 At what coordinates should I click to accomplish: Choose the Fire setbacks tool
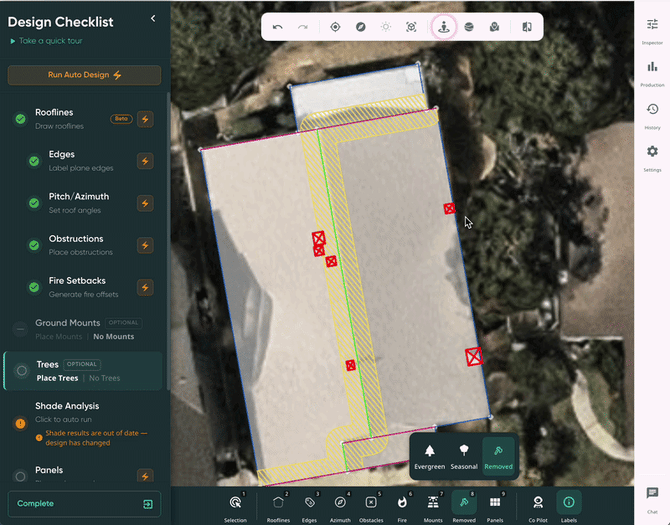402,502
